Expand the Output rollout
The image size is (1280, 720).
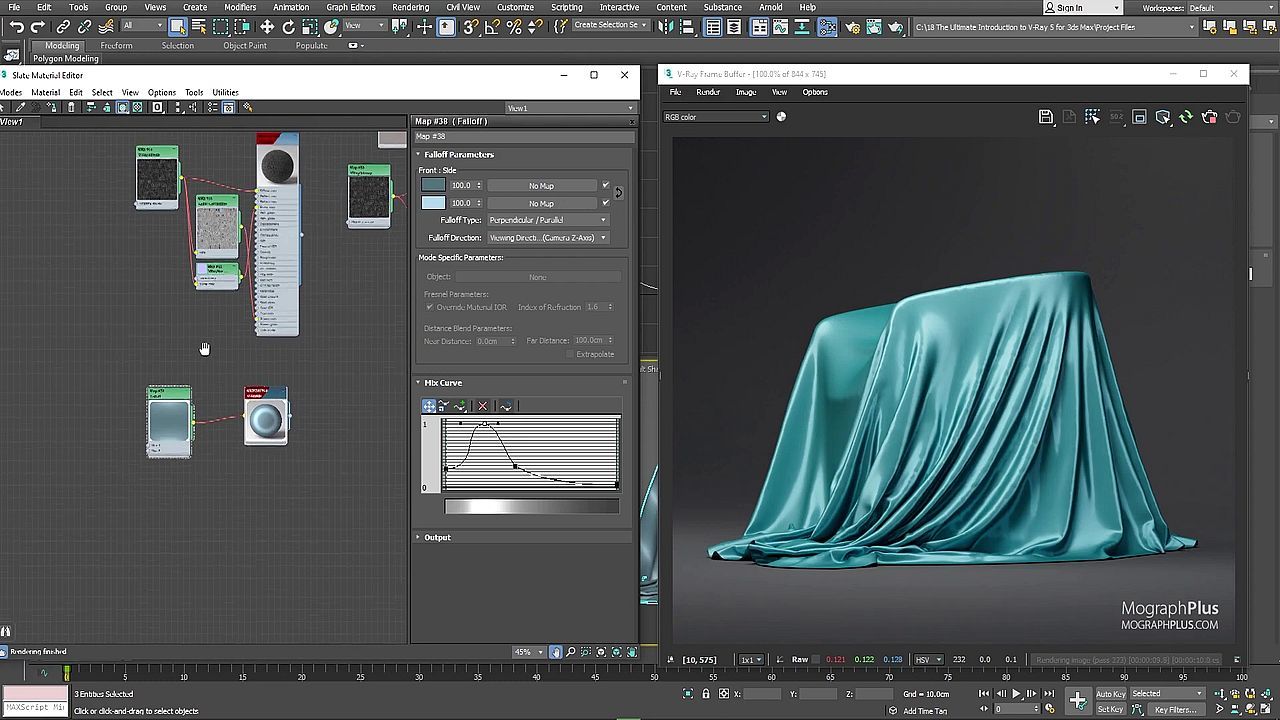point(437,537)
